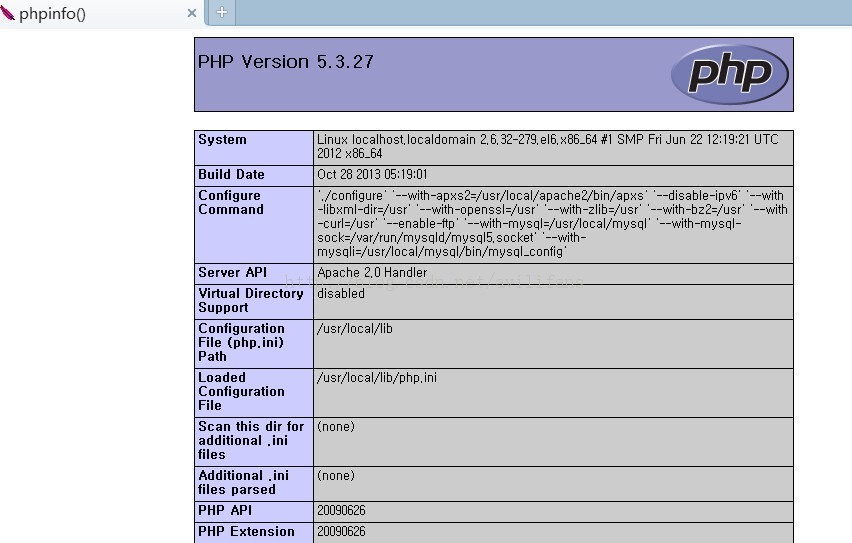Select the /usr/local/lib path value
This screenshot has height=543, width=852.
355,329
